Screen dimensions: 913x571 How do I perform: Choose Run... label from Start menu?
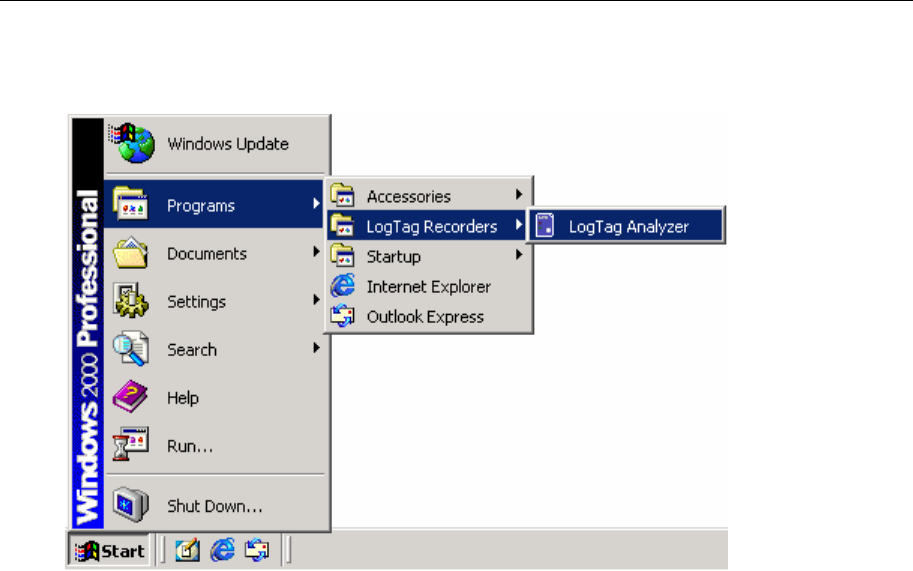(x=190, y=446)
